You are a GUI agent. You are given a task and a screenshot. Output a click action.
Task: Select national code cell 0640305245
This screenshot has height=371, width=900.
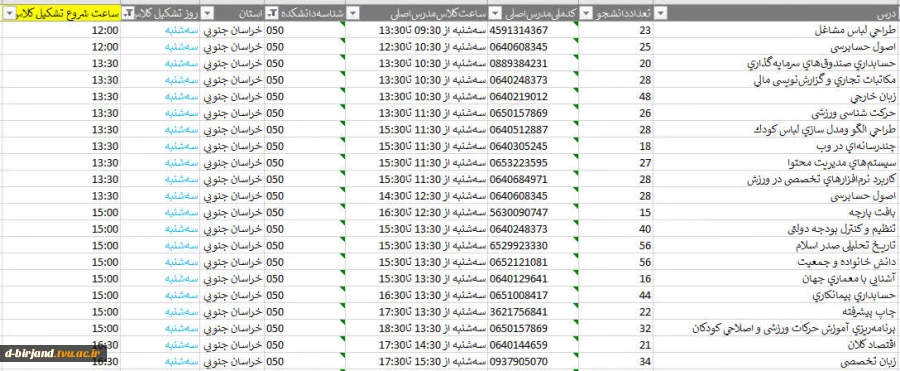point(533,146)
